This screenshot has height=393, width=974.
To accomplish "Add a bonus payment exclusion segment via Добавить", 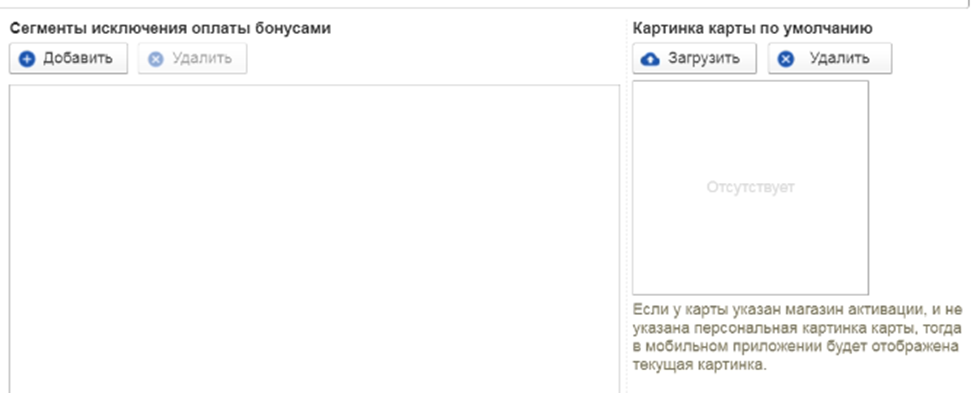I will click(x=68, y=58).
